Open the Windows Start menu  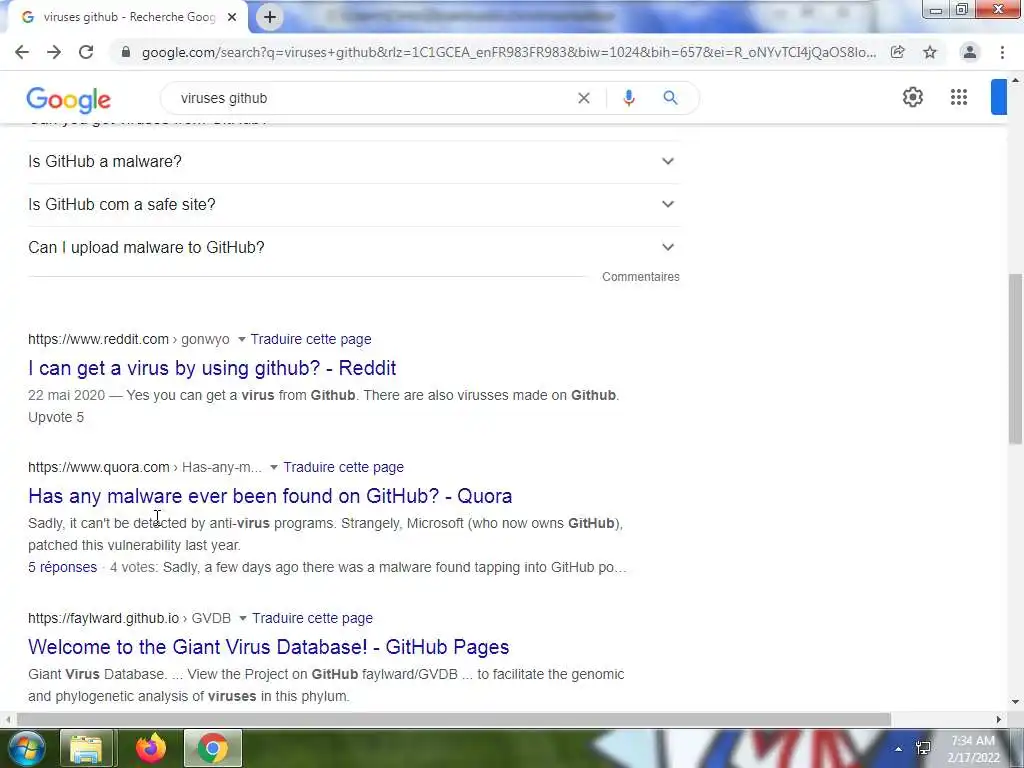click(25, 748)
